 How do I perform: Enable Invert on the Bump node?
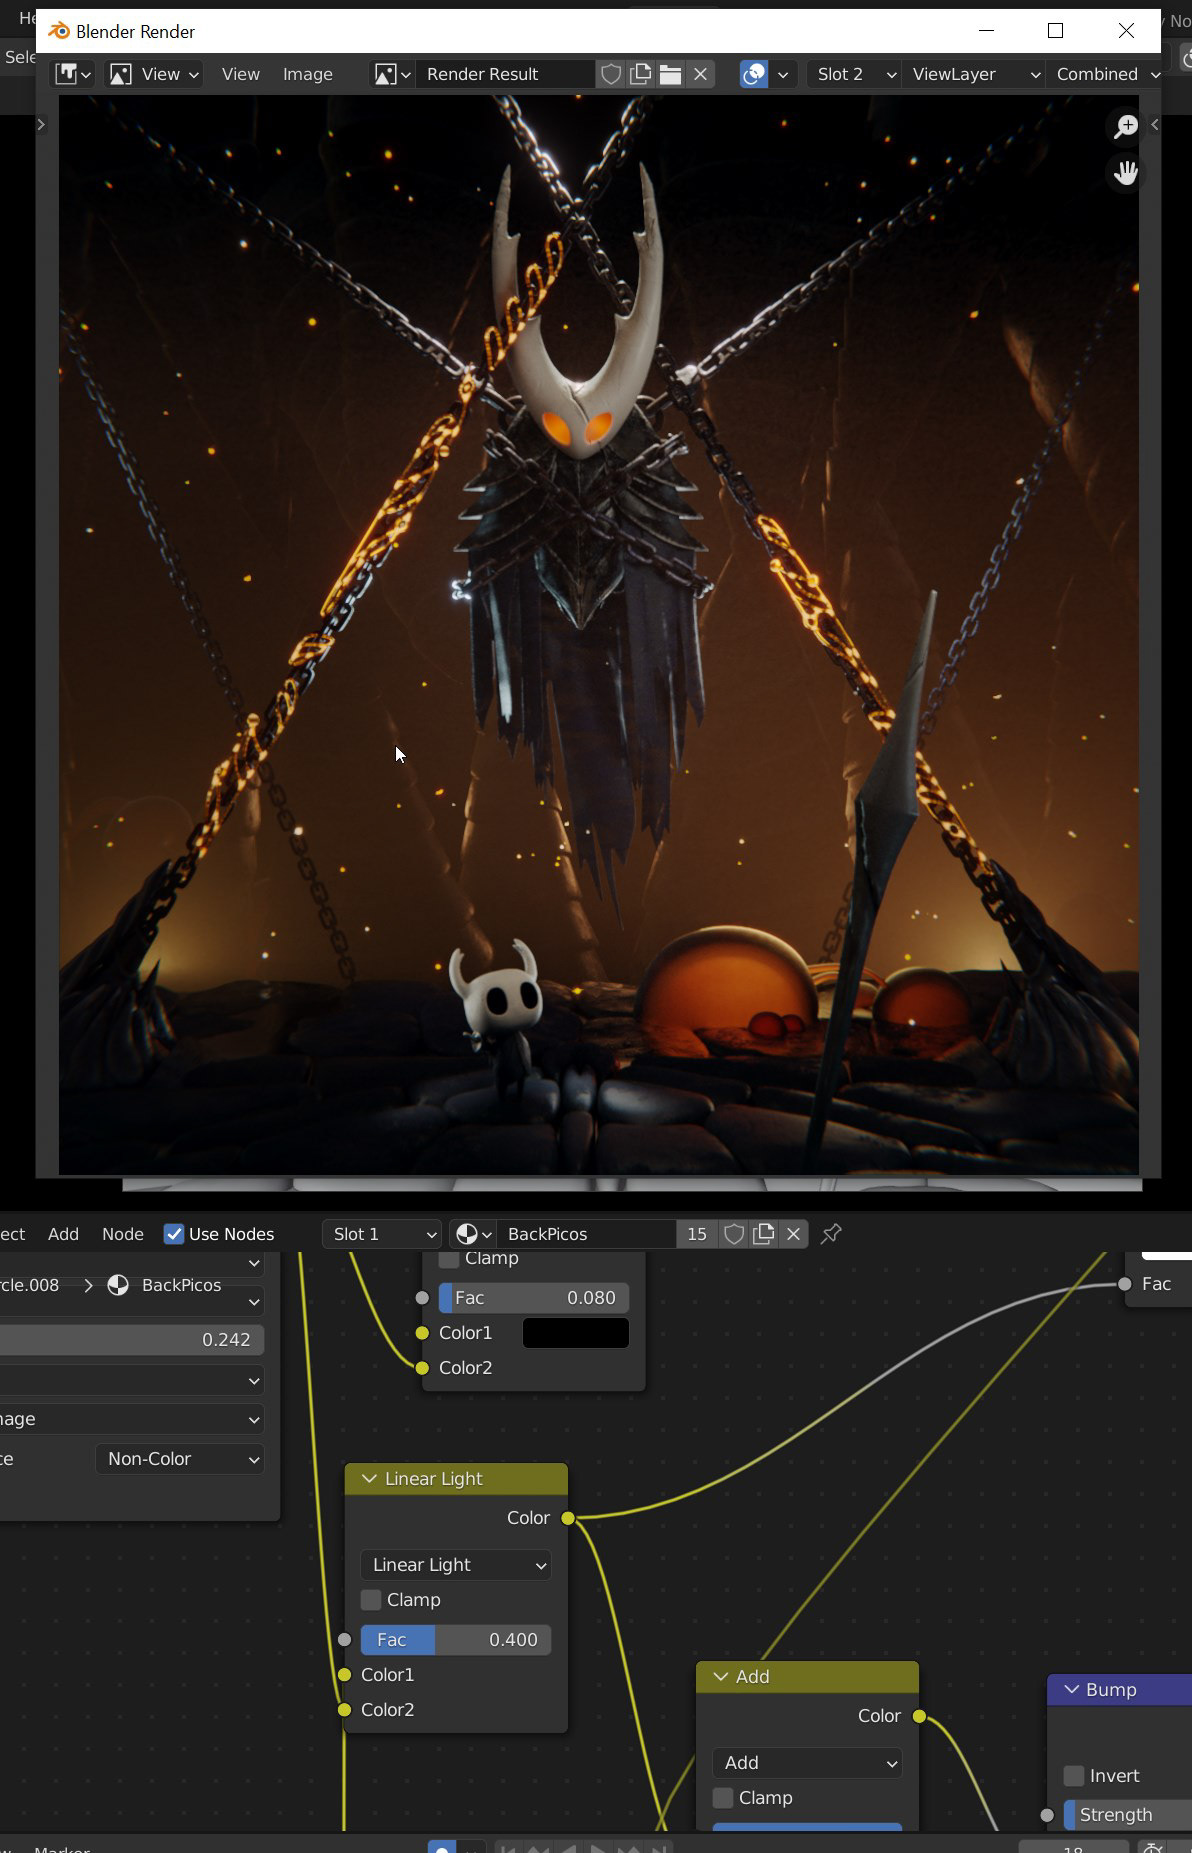pyautogui.click(x=1074, y=1776)
